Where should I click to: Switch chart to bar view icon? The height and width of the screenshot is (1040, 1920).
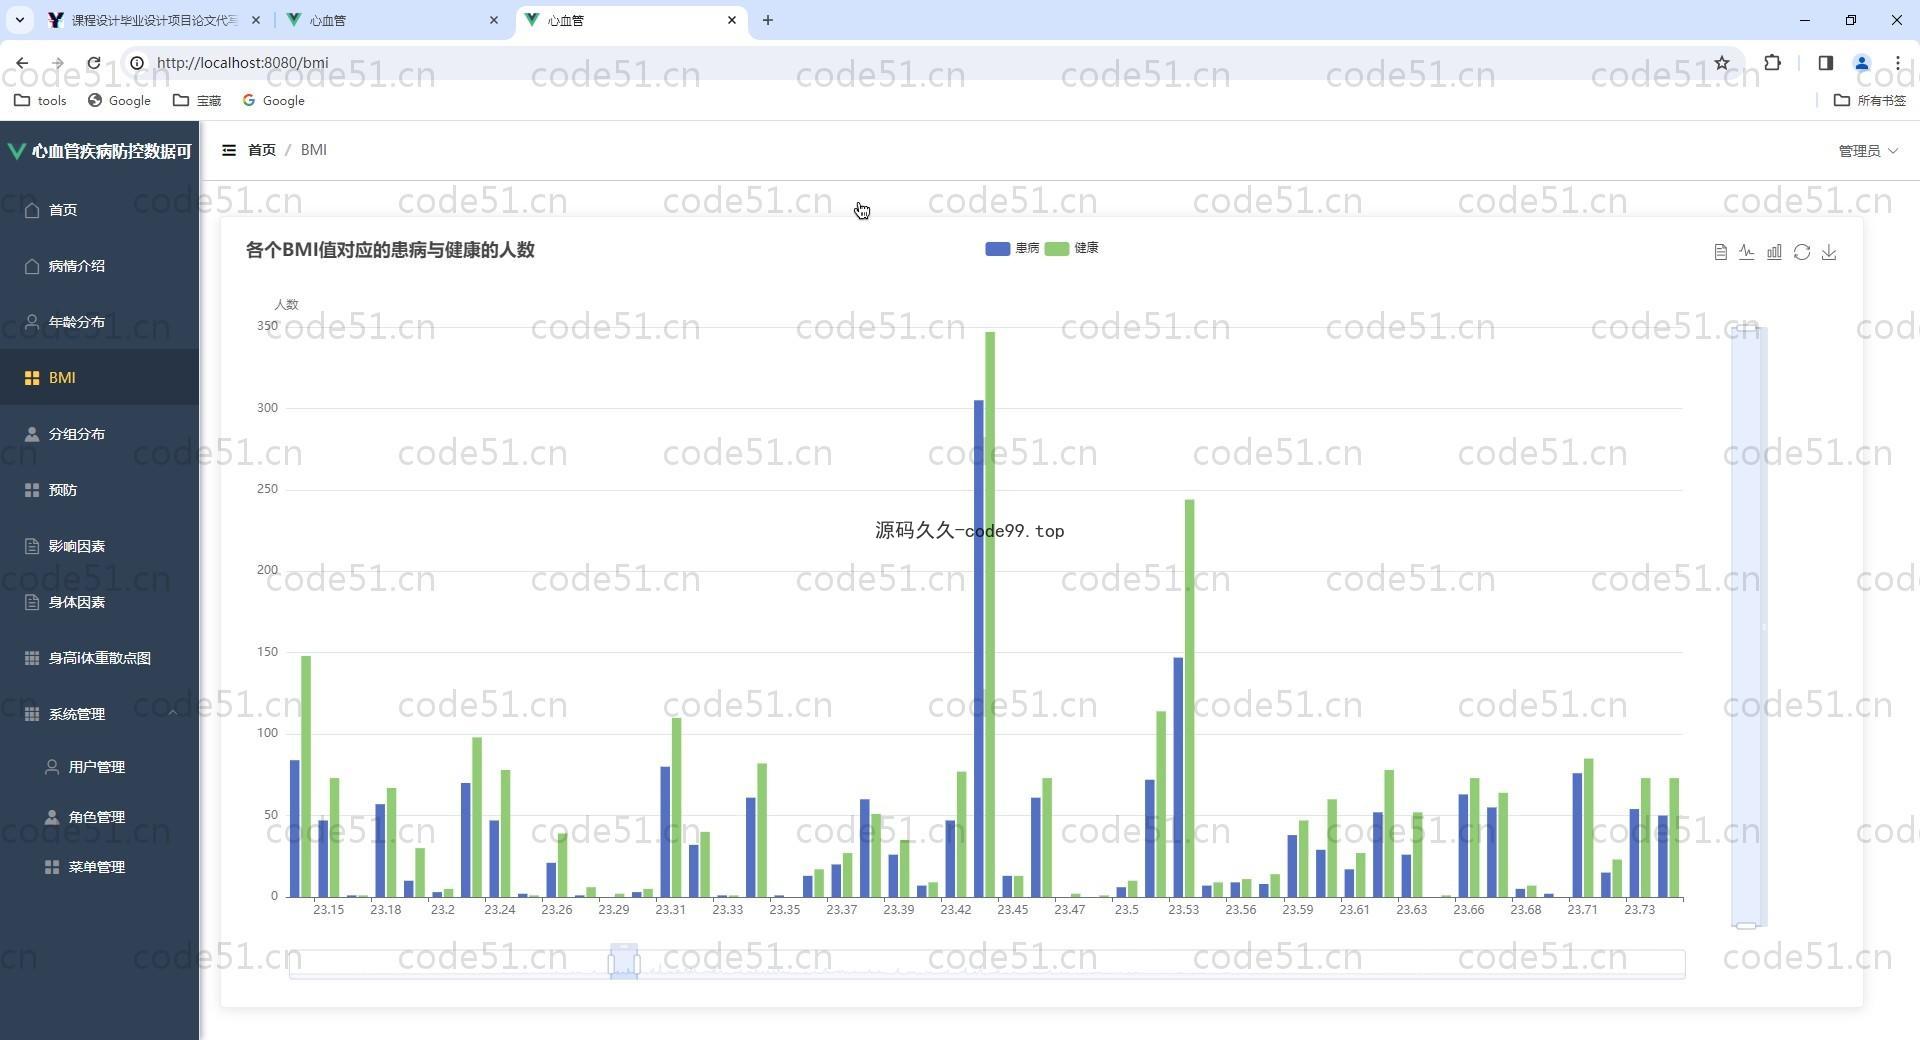click(x=1774, y=252)
